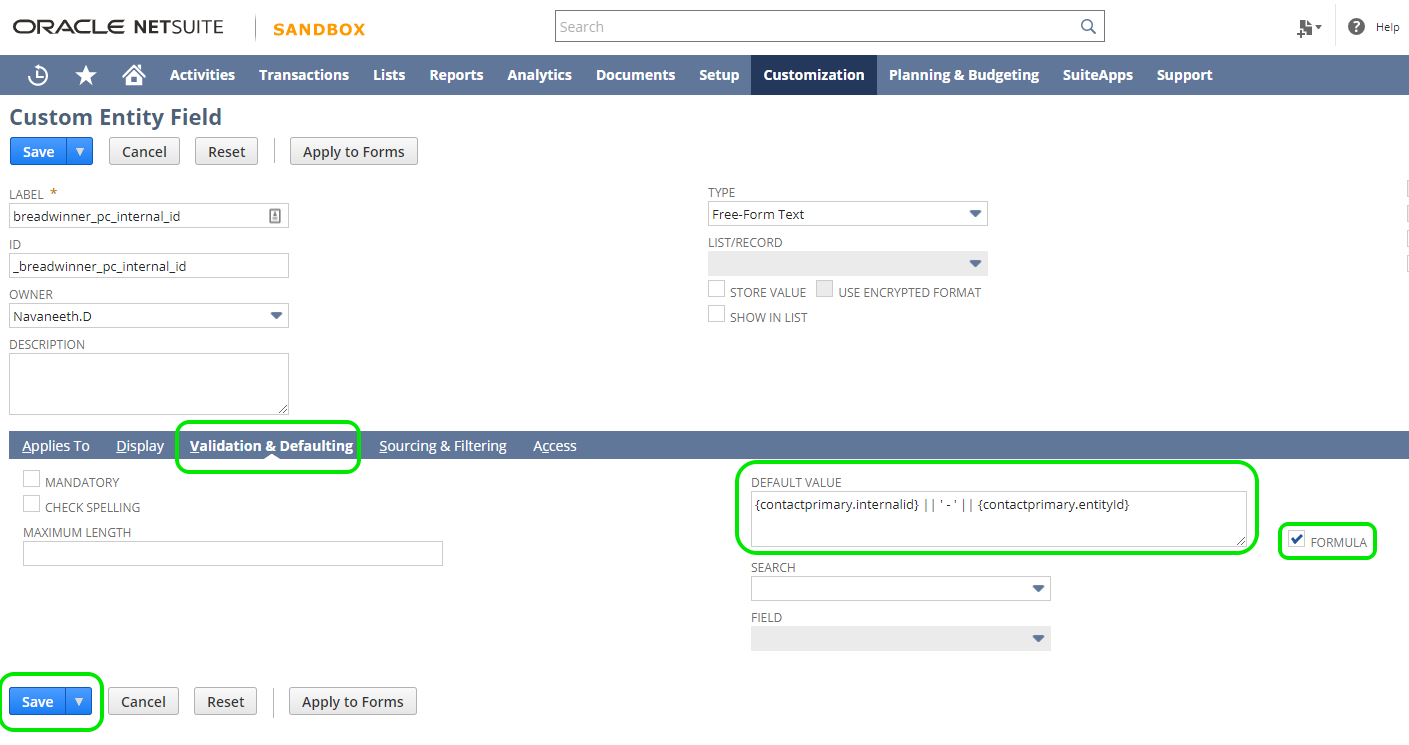The width and height of the screenshot is (1409, 745).
Task: Switch to the Applies To tab
Action: click(56, 446)
